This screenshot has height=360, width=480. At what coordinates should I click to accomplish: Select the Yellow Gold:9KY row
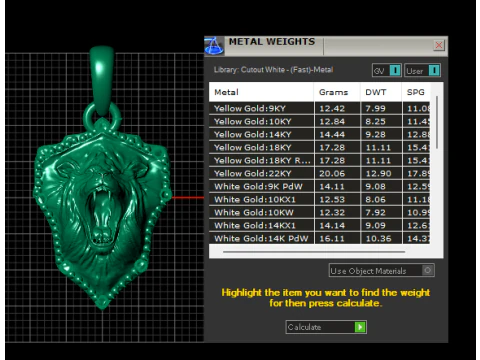point(319,108)
